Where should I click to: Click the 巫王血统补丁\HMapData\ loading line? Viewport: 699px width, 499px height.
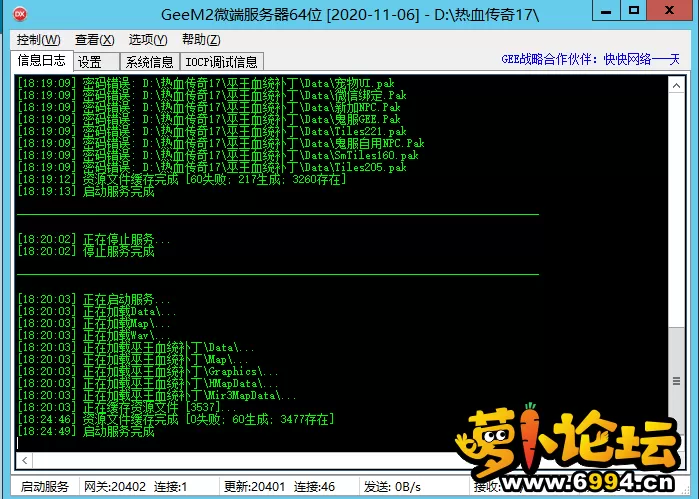(148, 384)
